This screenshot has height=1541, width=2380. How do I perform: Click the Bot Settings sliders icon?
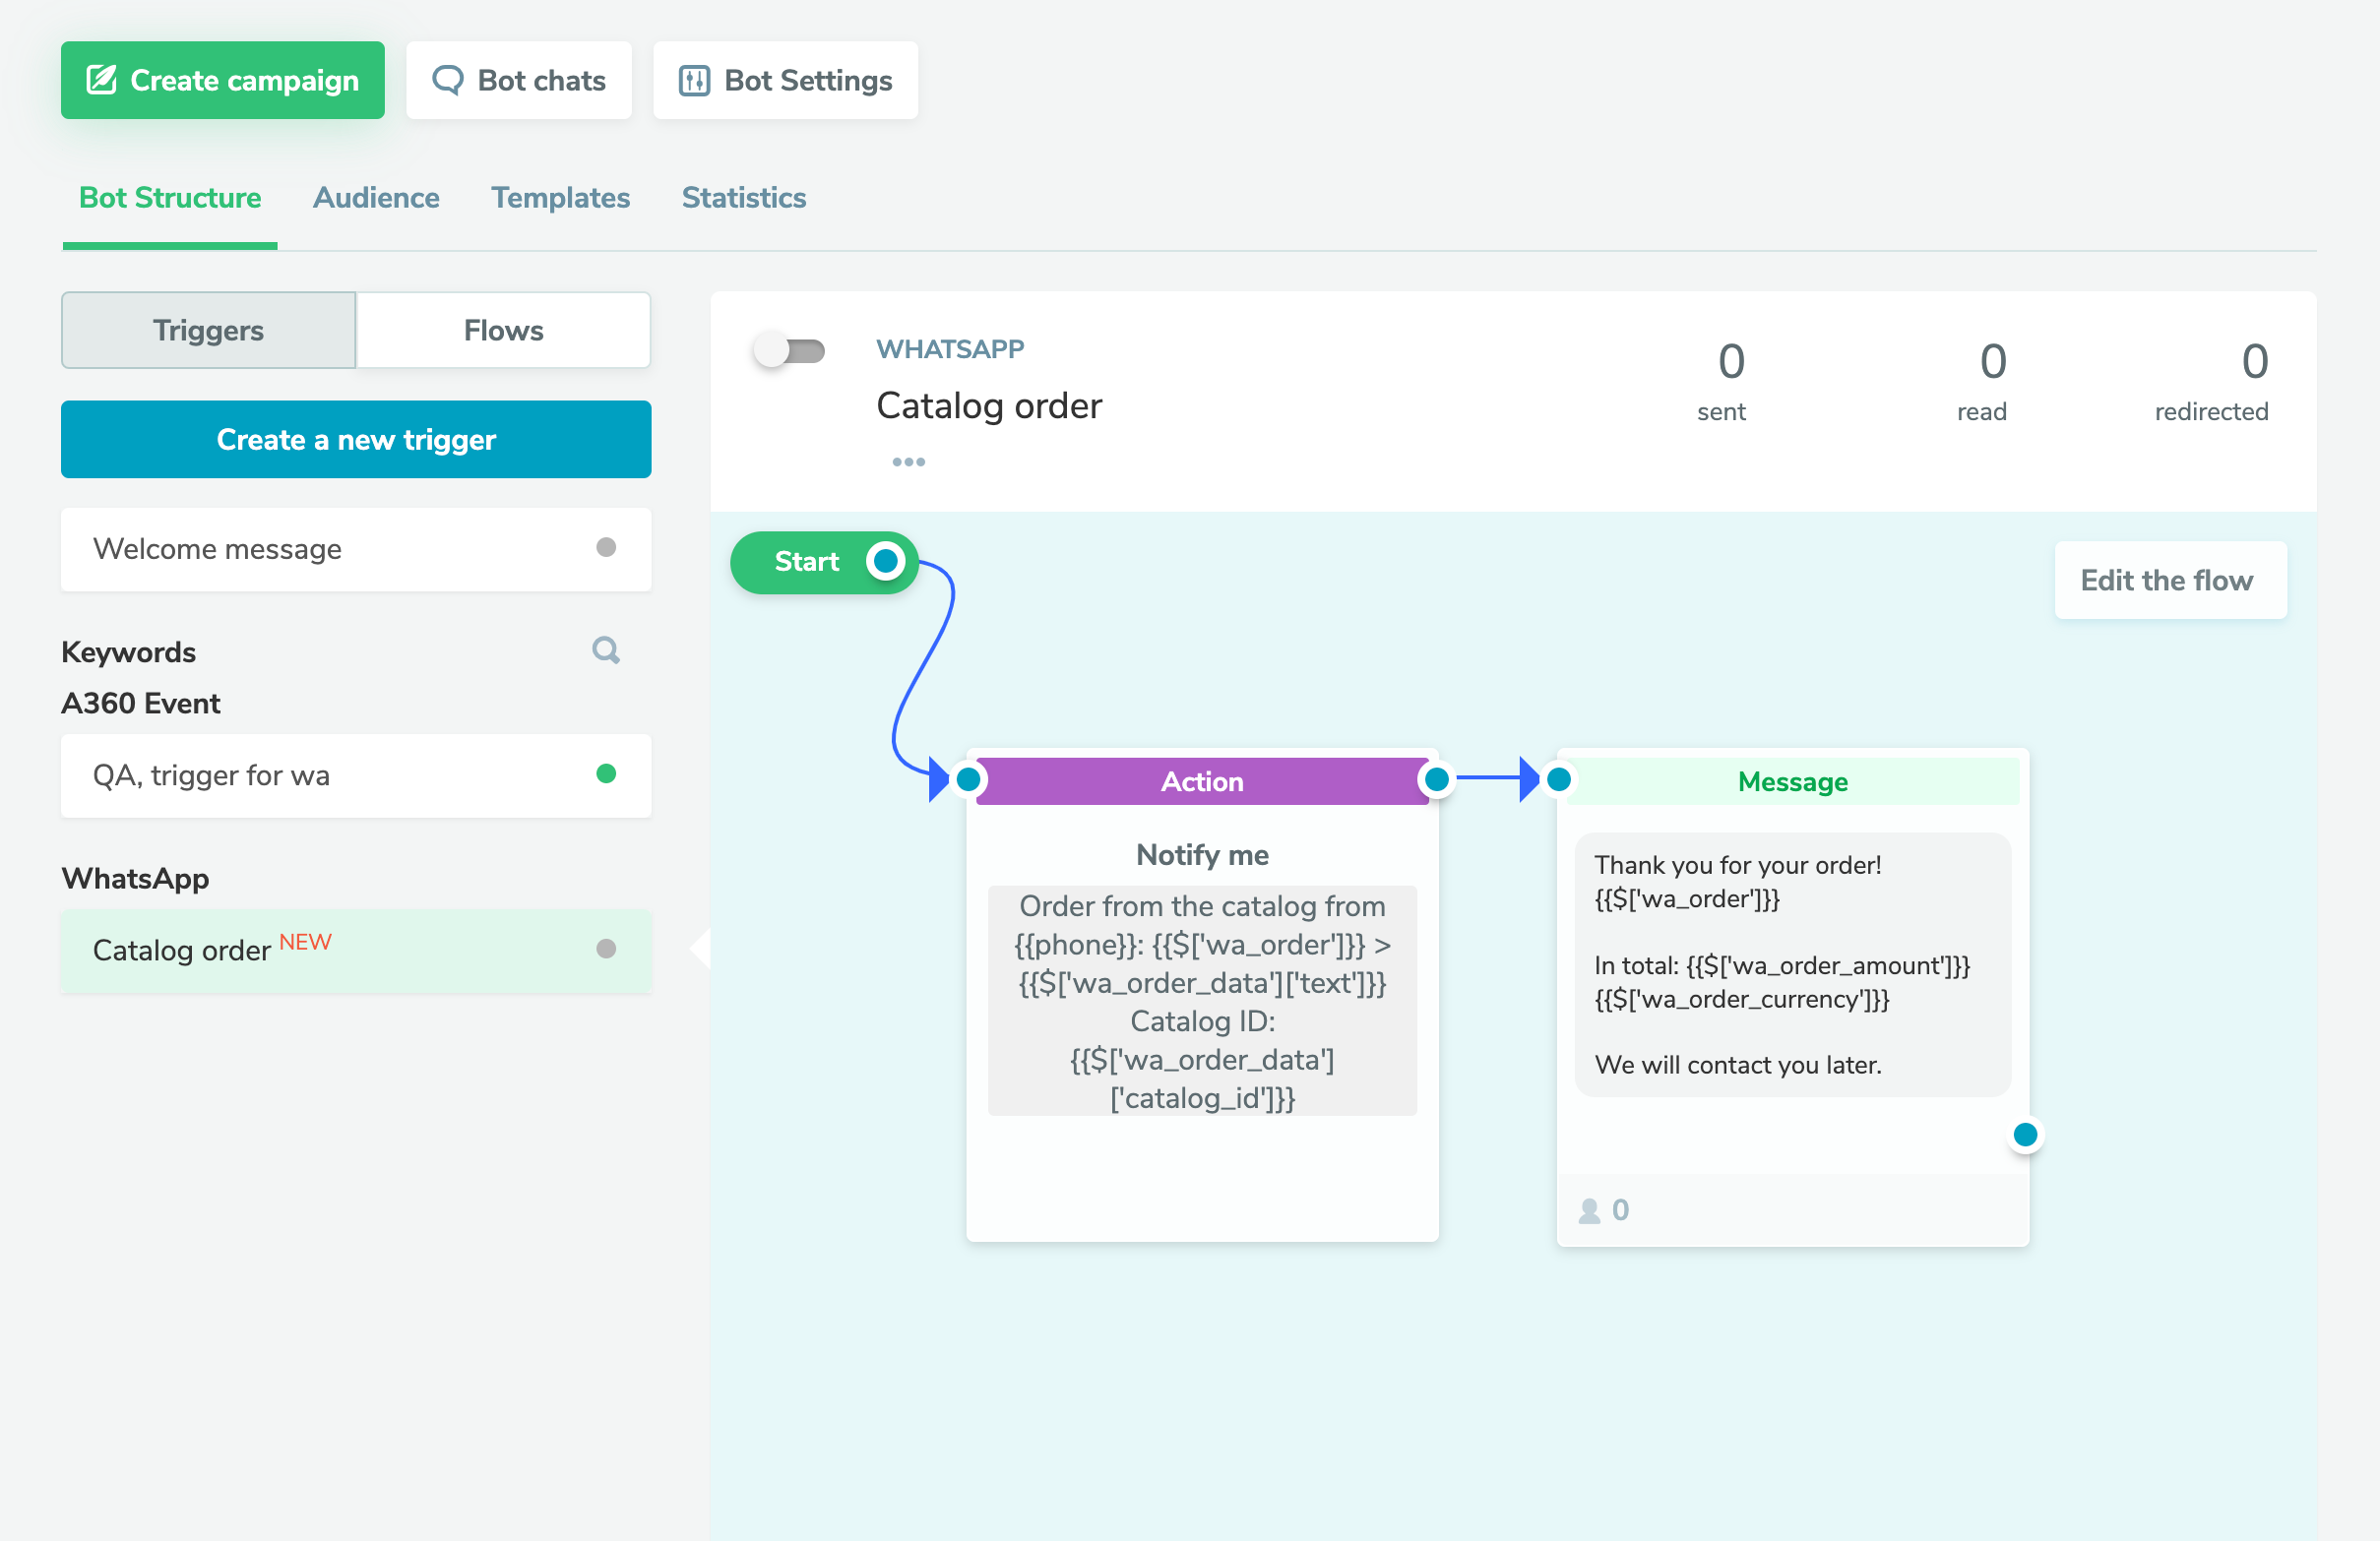[694, 80]
